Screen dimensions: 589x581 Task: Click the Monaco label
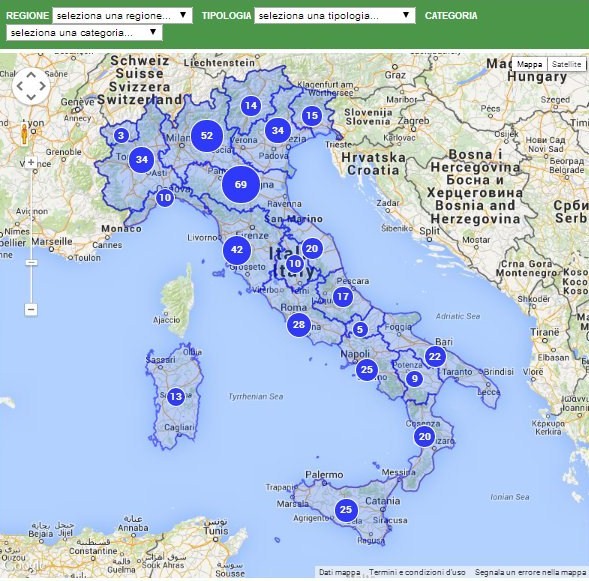click(121, 229)
